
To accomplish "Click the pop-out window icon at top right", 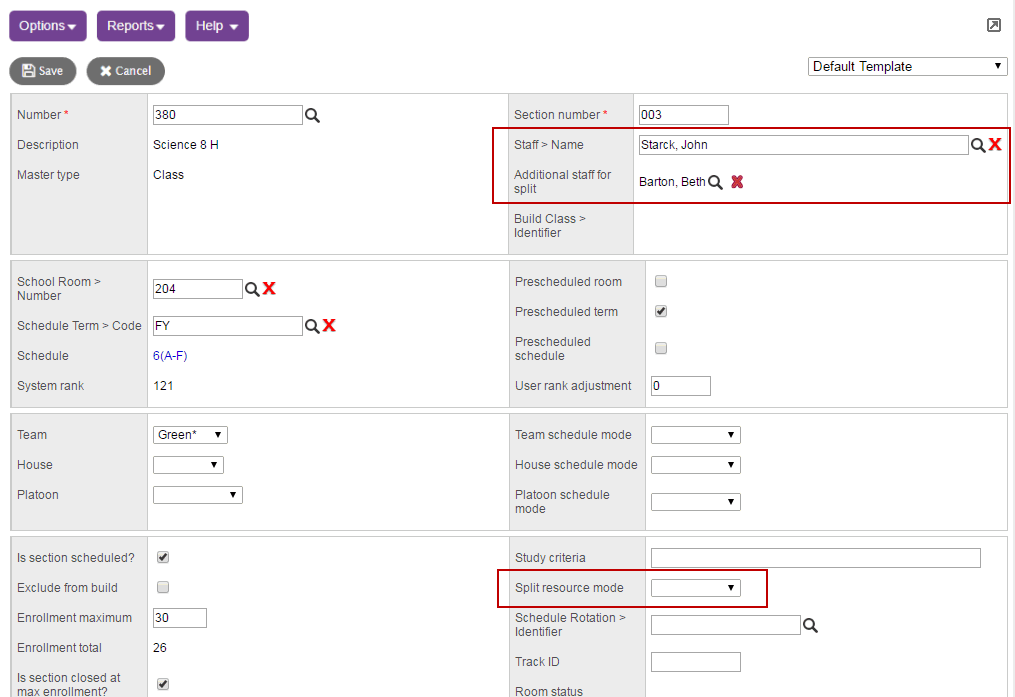I will coord(993,25).
